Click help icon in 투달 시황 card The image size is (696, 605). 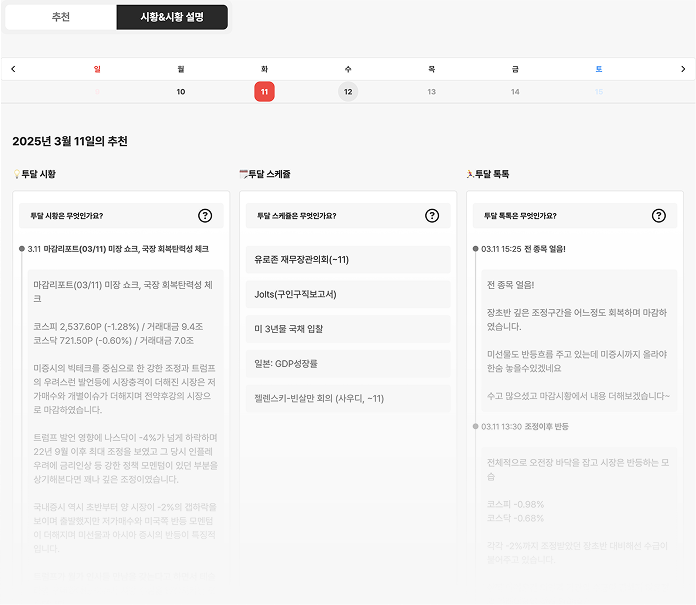point(205,215)
